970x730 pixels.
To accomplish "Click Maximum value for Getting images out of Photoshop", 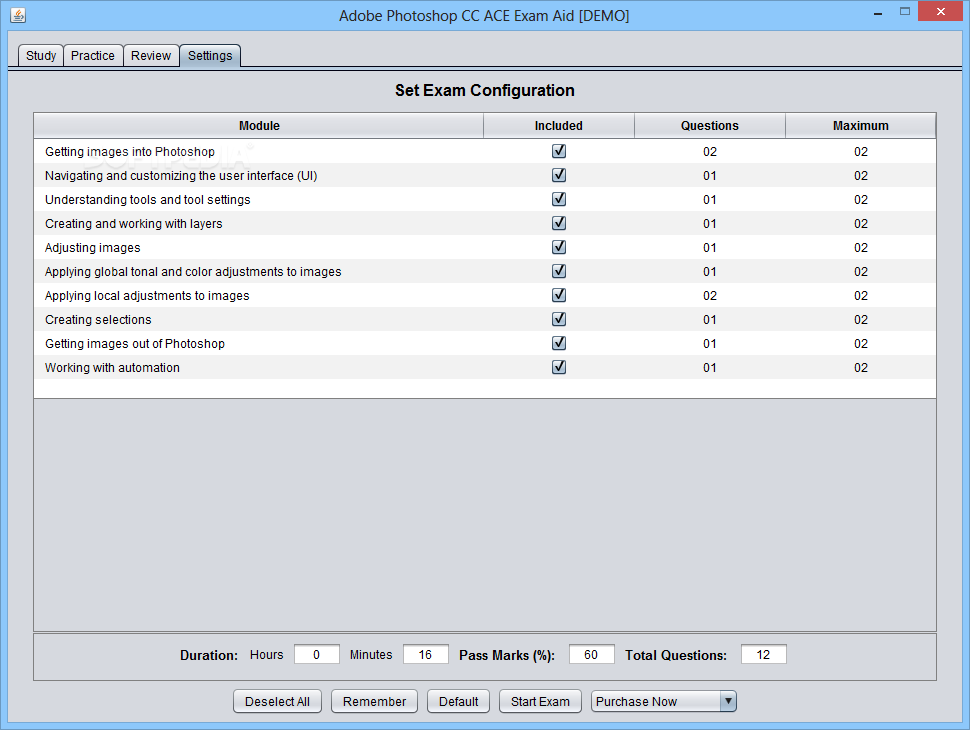I will (861, 343).
